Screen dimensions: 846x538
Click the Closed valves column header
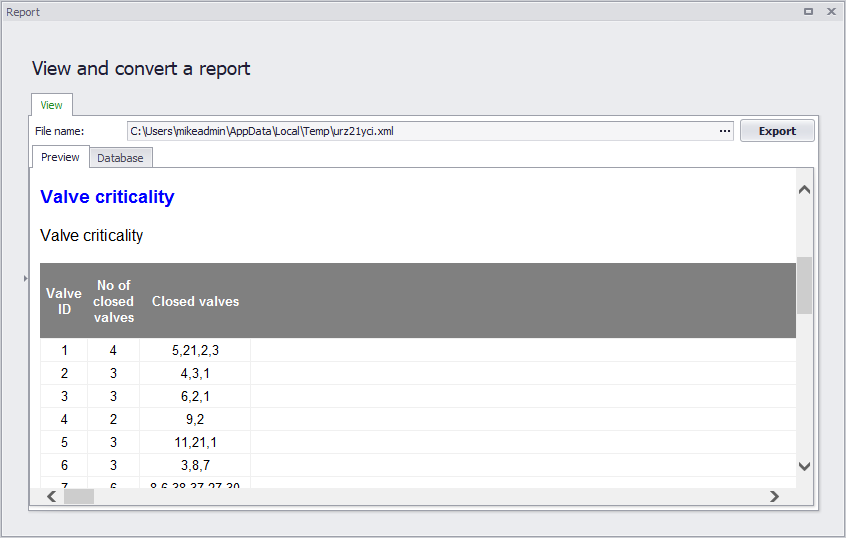[195, 301]
